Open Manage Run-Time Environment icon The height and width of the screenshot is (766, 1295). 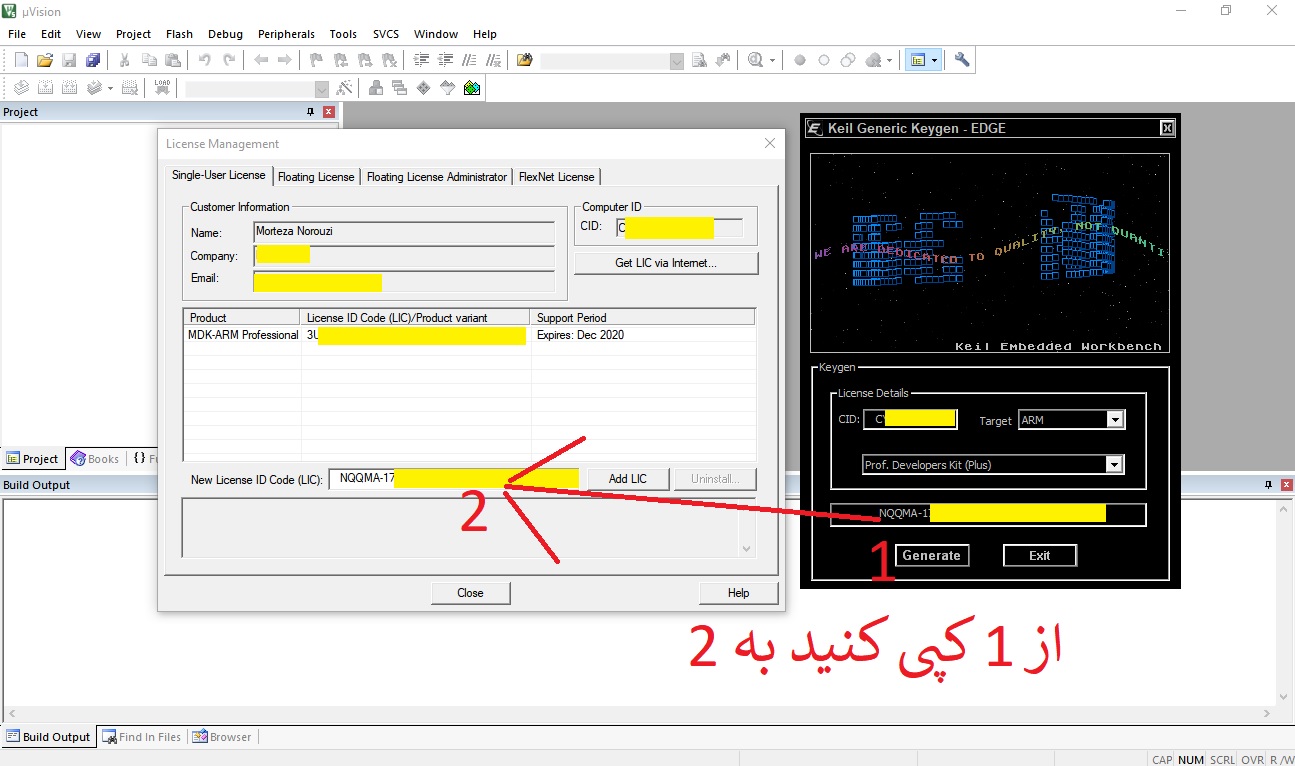(x=424, y=88)
